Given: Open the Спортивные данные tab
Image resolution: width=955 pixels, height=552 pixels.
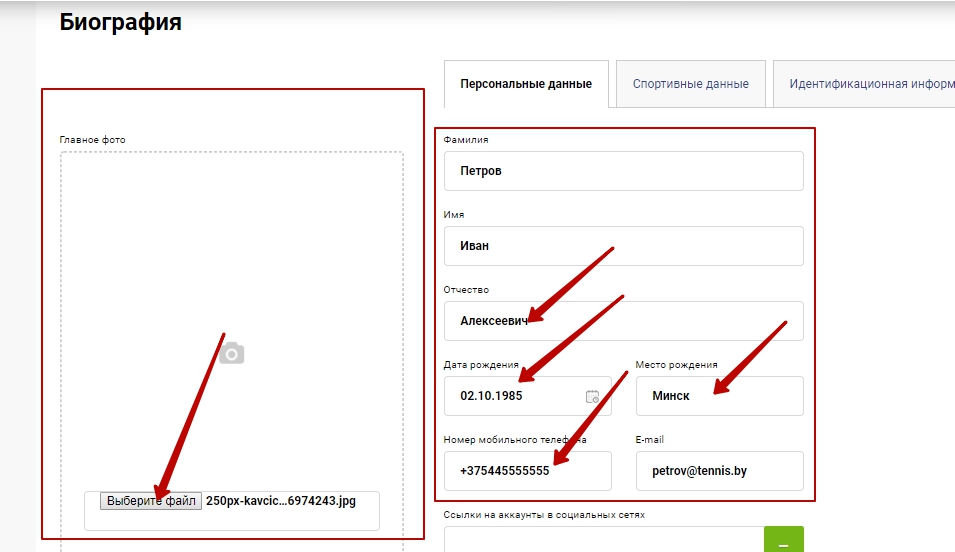Looking at the screenshot, I should pyautogui.click(x=690, y=84).
